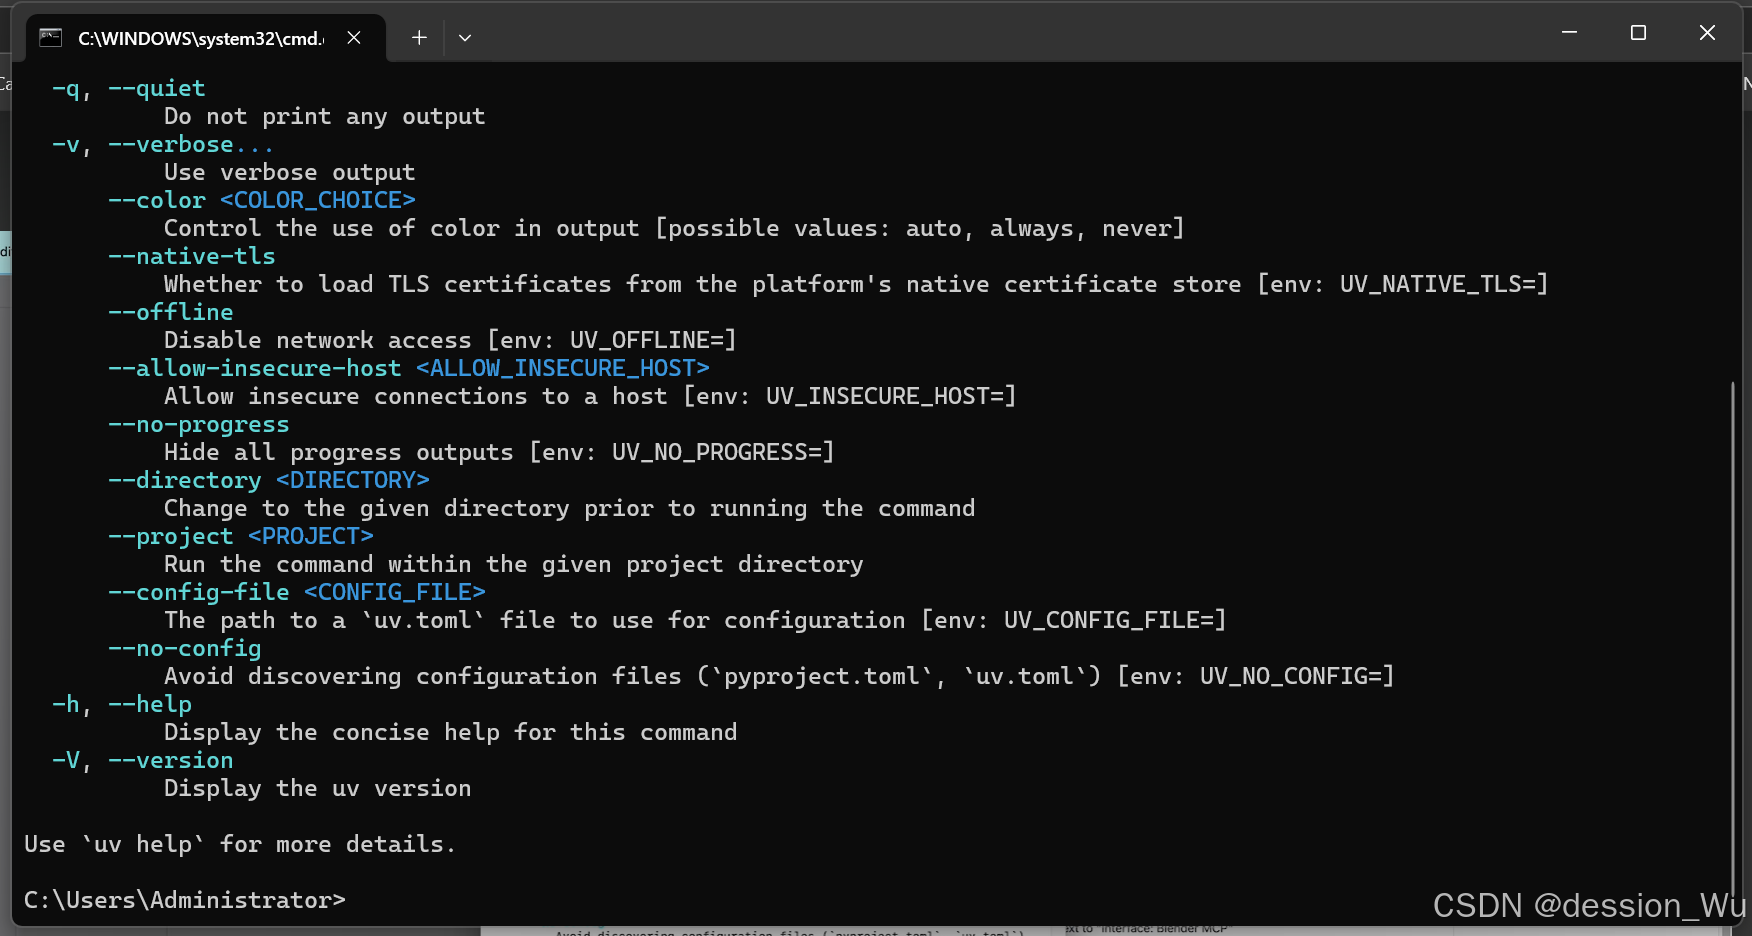Screen dimensions: 1752x936
Task: Select the --quiet option text
Action: tap(155, 88)
